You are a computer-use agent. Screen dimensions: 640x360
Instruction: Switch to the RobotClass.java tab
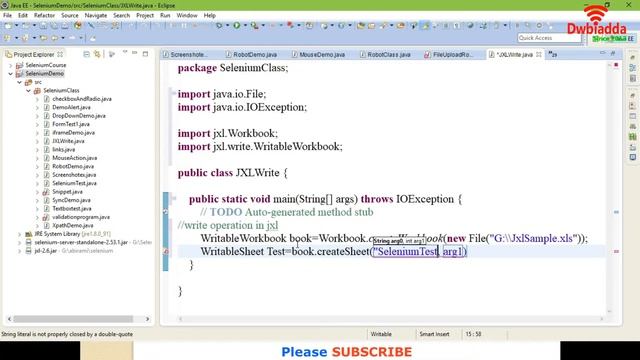coord(385,54)
